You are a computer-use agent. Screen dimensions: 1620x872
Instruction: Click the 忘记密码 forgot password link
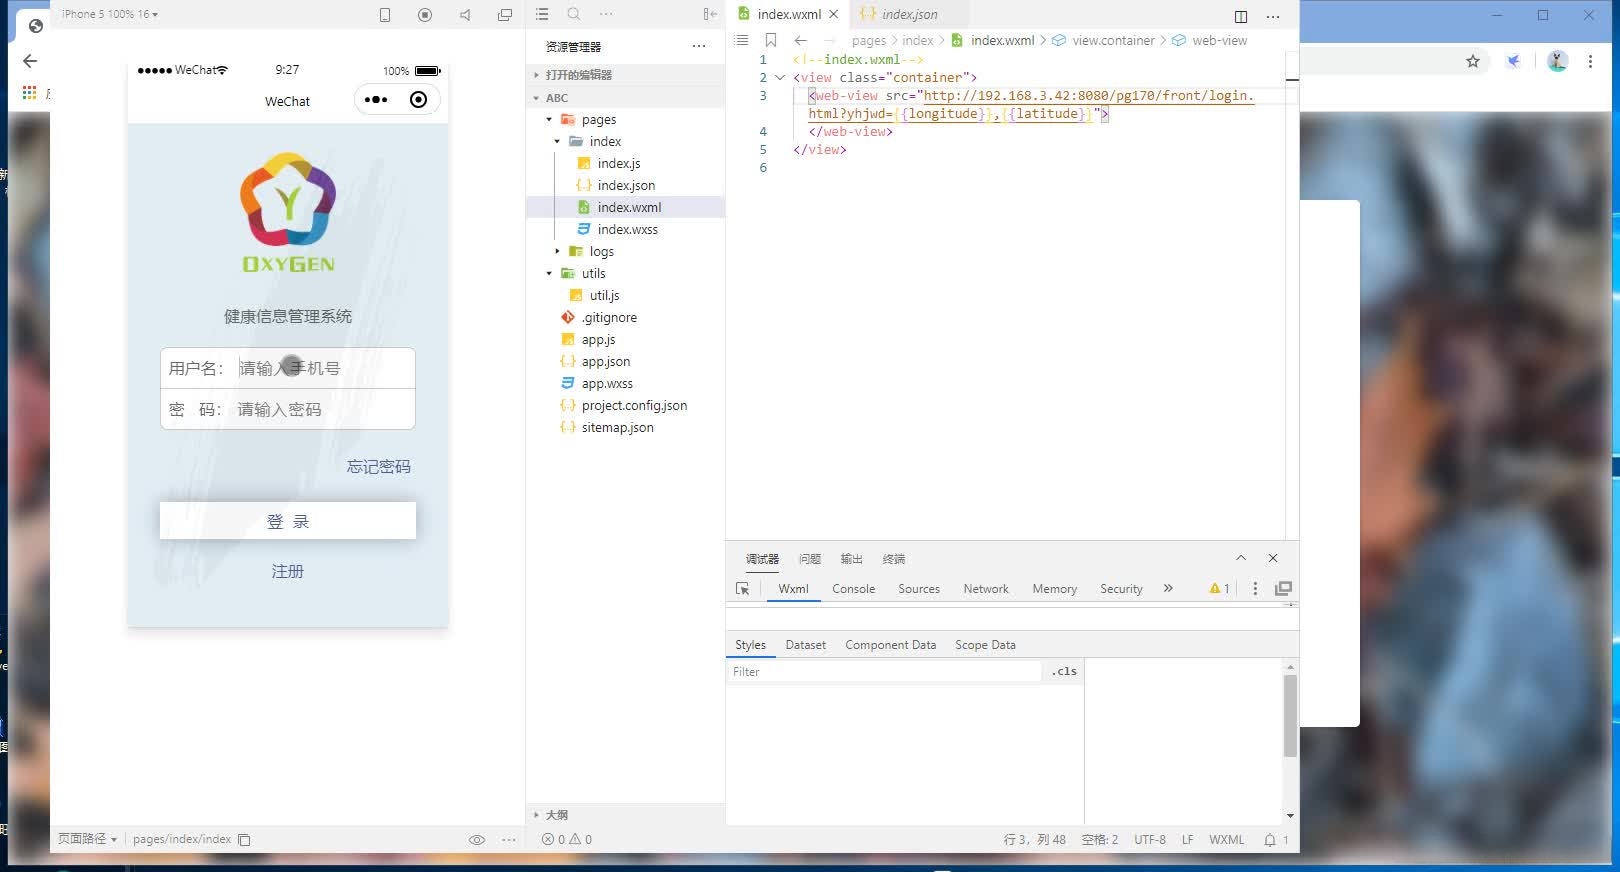coord(378,467)
